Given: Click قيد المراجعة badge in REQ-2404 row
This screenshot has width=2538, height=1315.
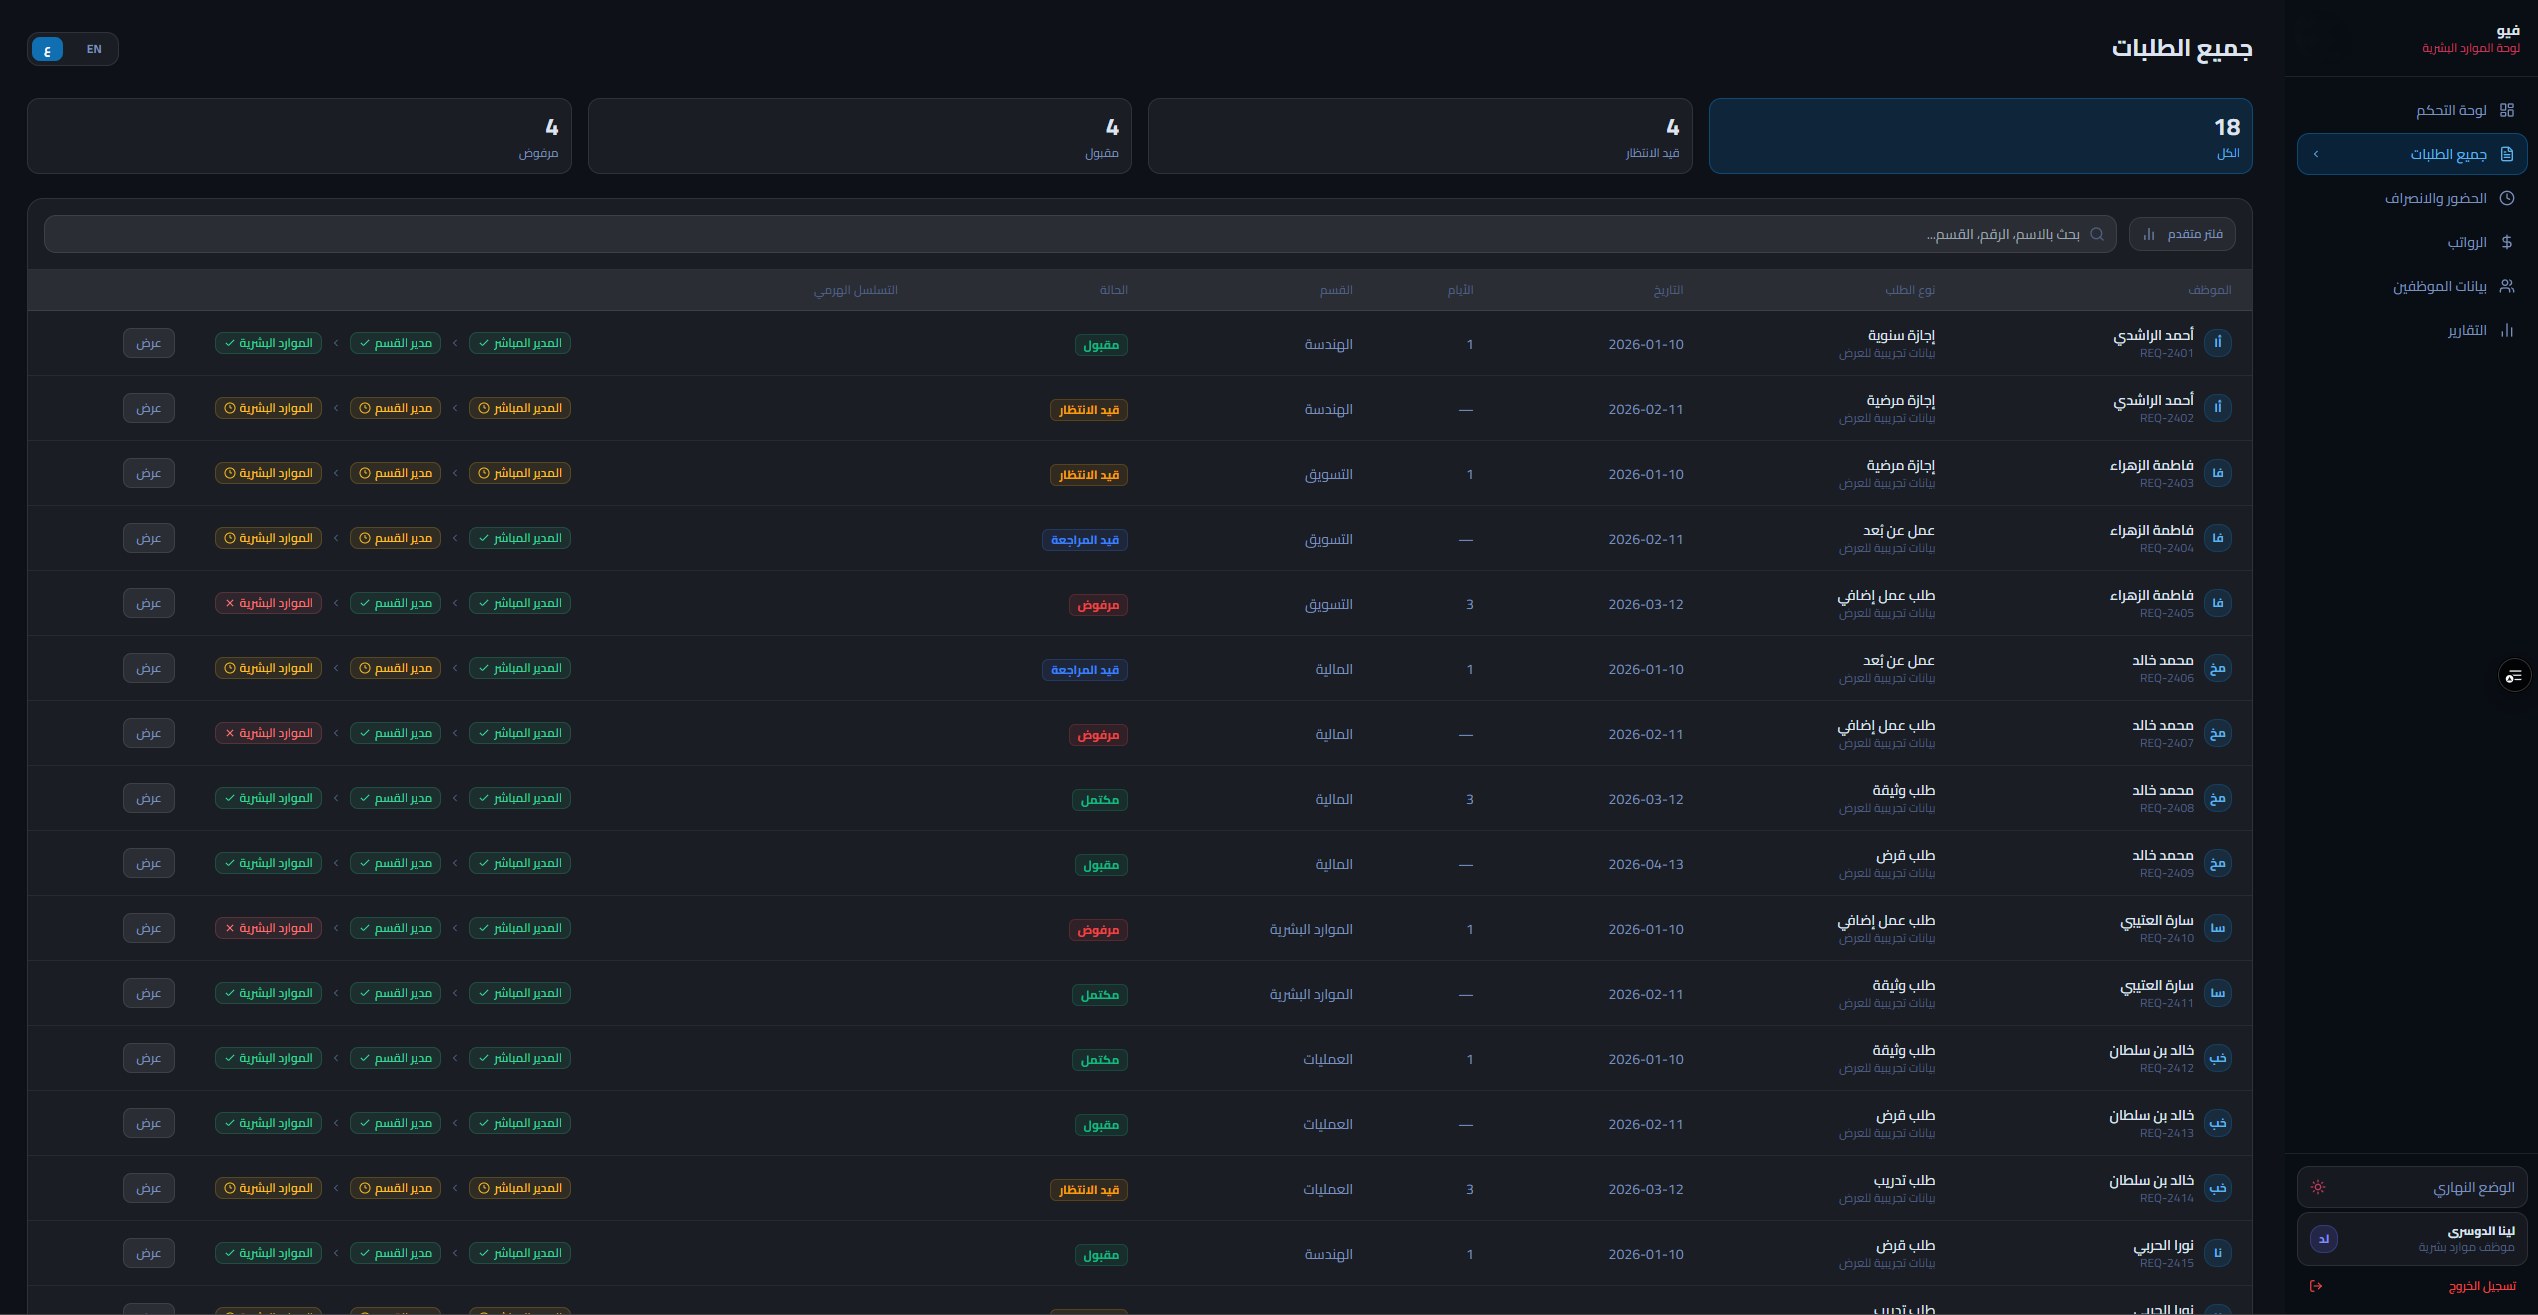Looking at the screenshot, I should [x=1085, y=540].
